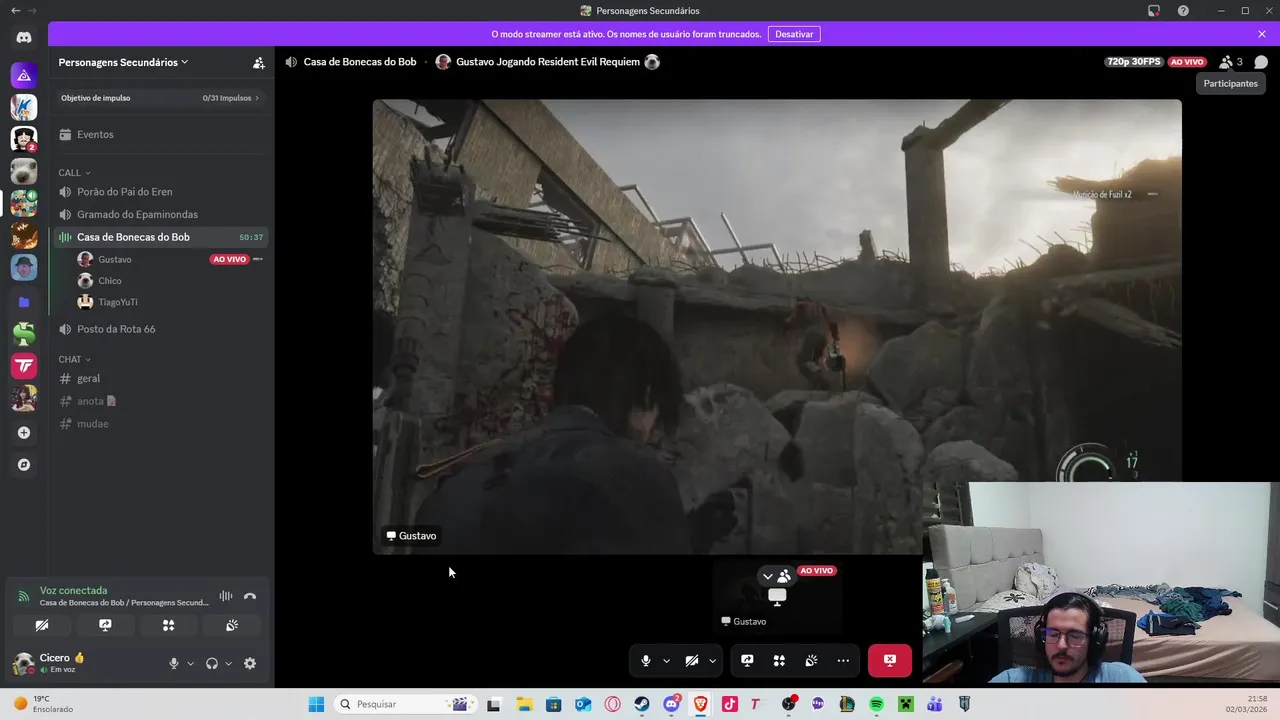Screen dimensions: 1280x720
Task: Collapse the CHAT channel category
Action: 74,359
